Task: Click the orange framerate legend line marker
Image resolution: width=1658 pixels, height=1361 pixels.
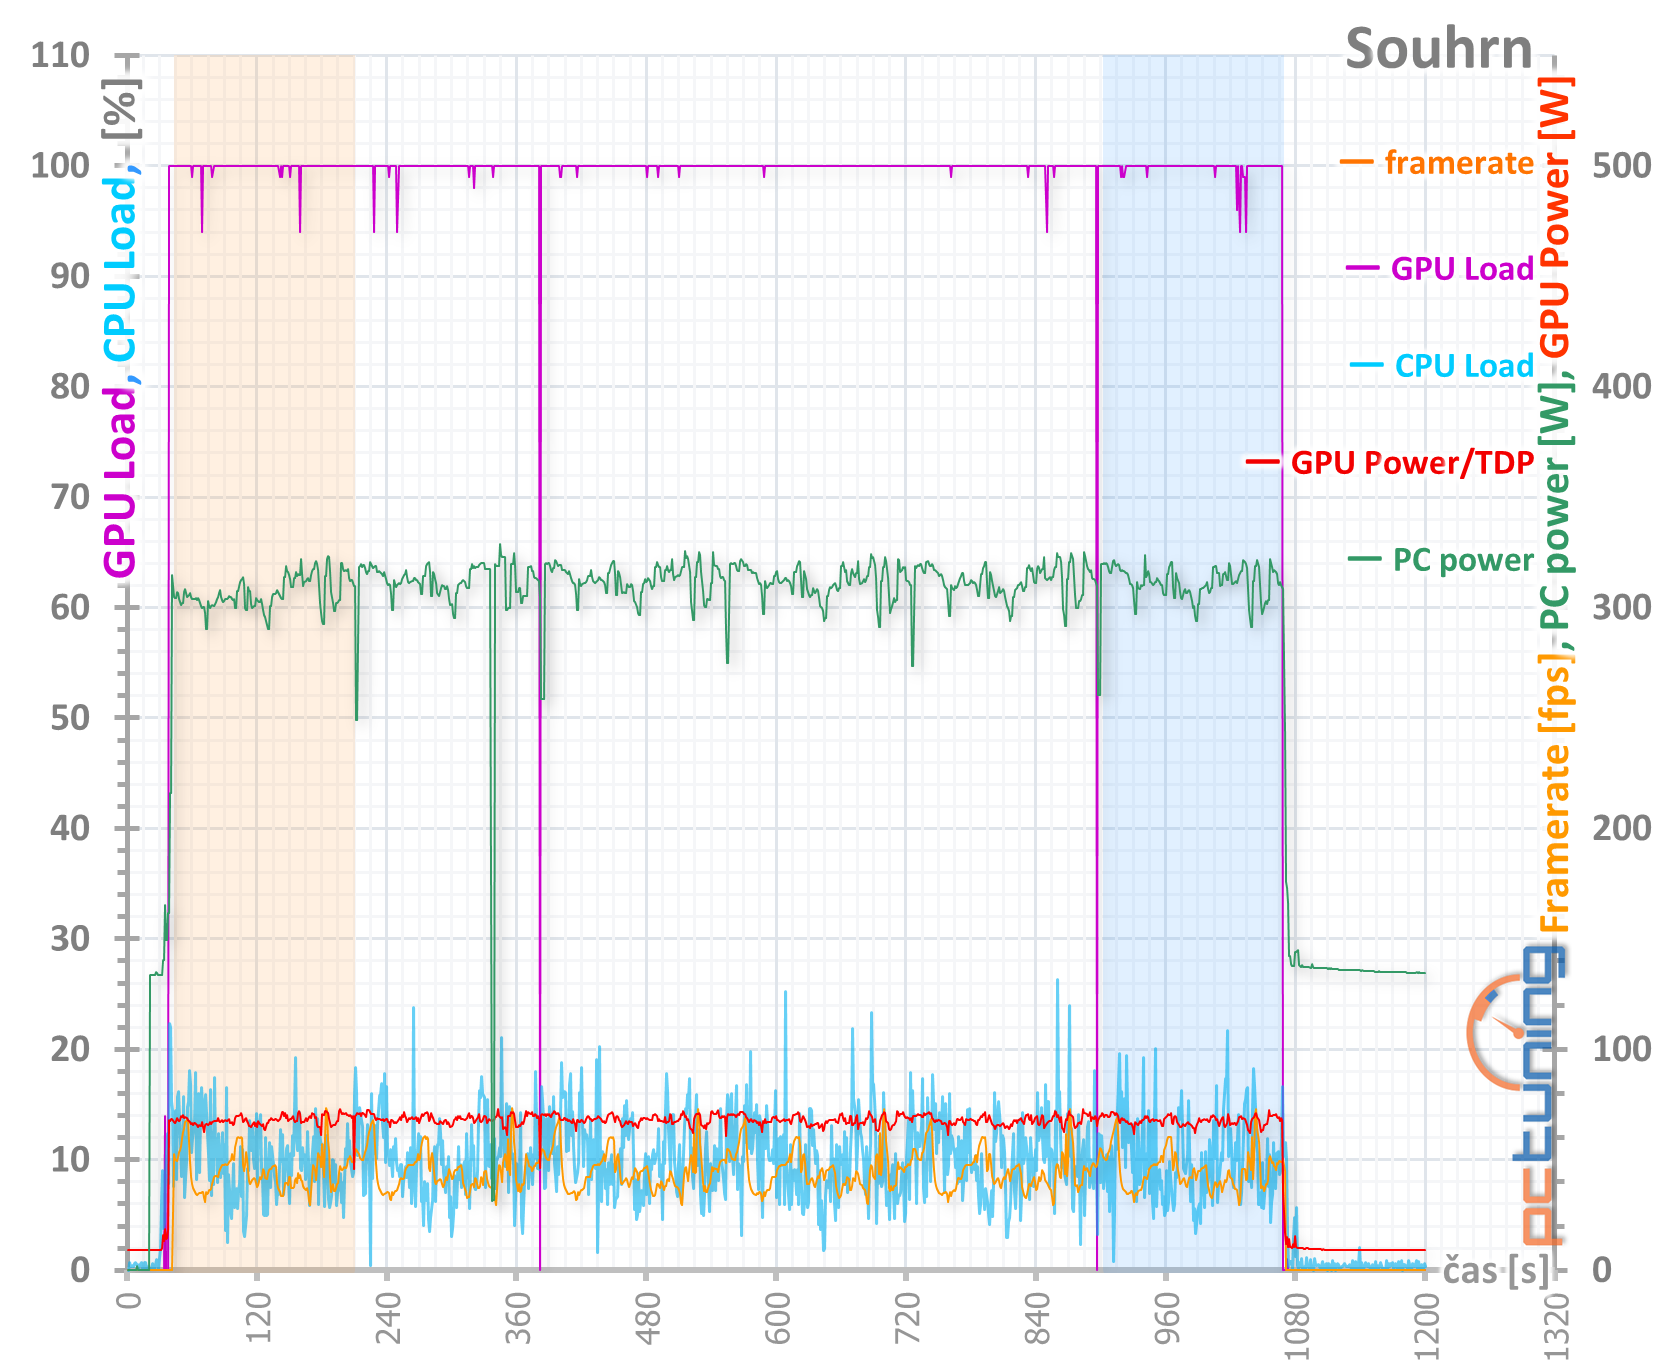Action: coord(1357,162)
